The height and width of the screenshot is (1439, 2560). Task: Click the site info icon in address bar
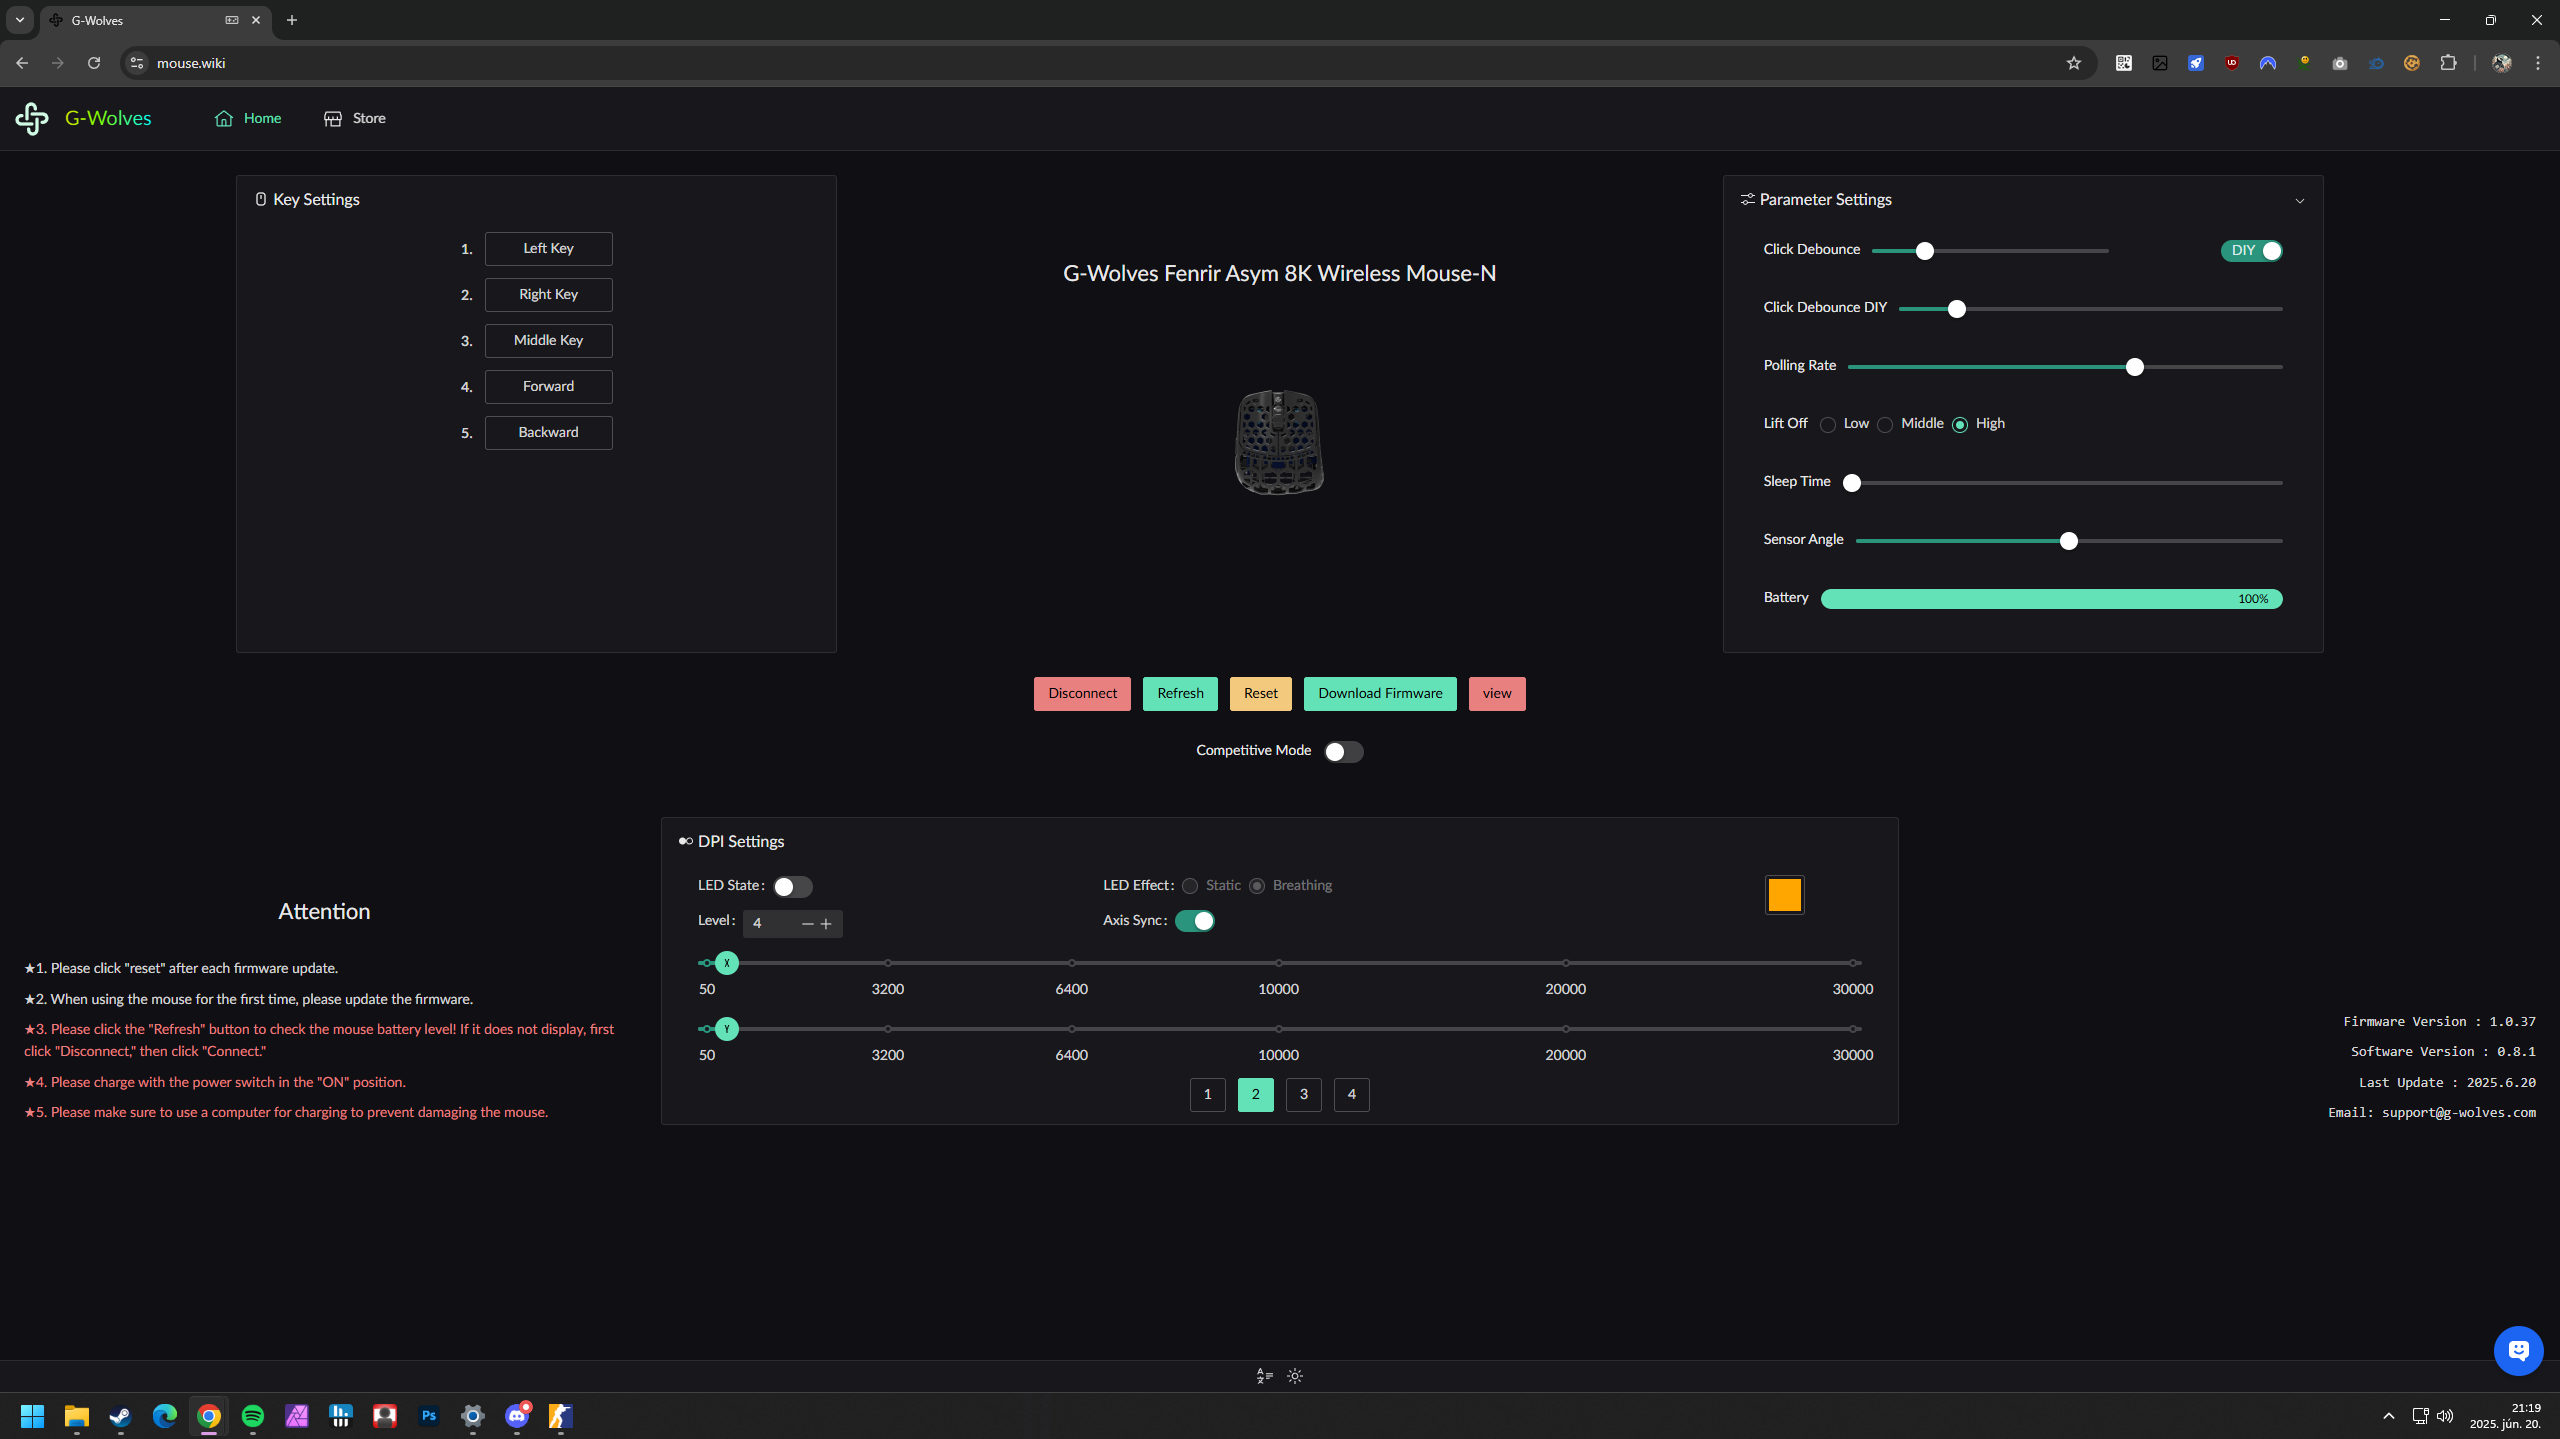pos(137,63)
